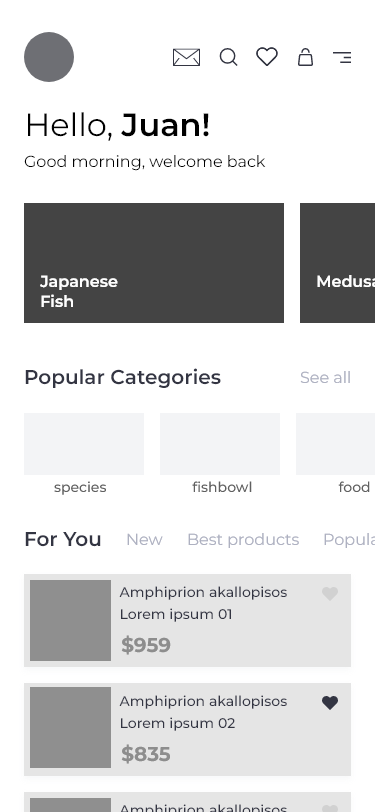Tap the search magnifier icon
Viewport: 375px width, 812px height.
pos(228,57)
